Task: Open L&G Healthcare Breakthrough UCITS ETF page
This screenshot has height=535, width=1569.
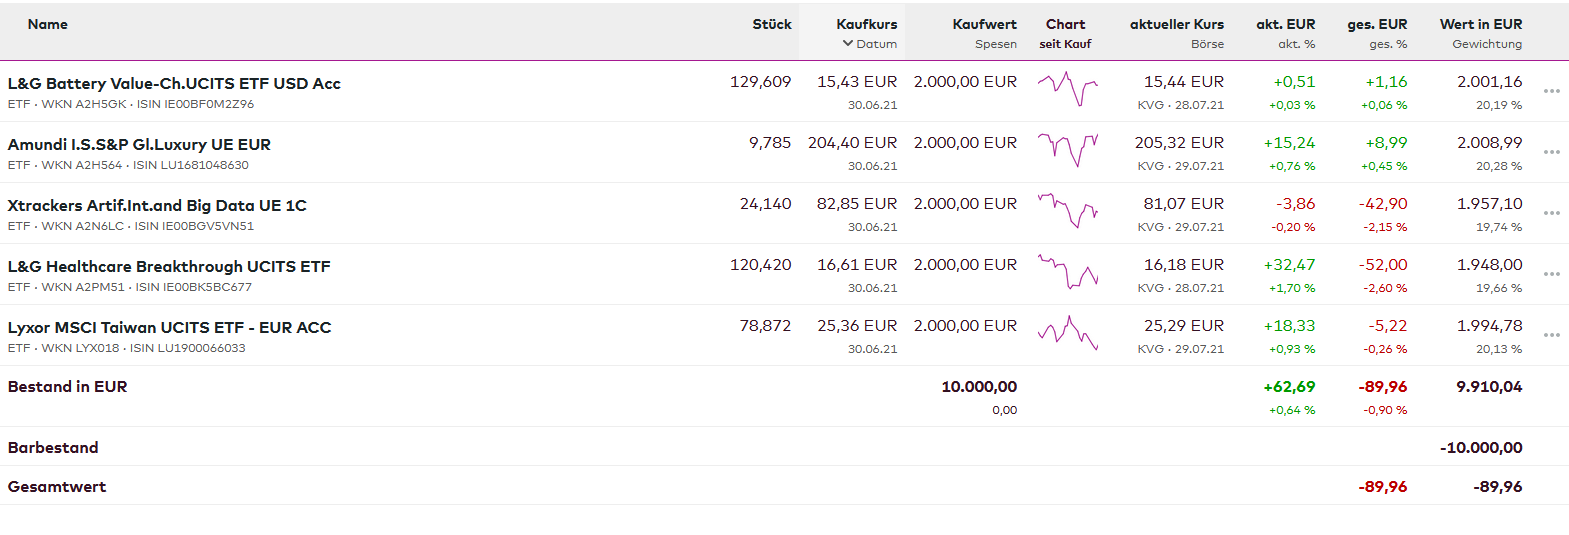Action: pos(169,267)
